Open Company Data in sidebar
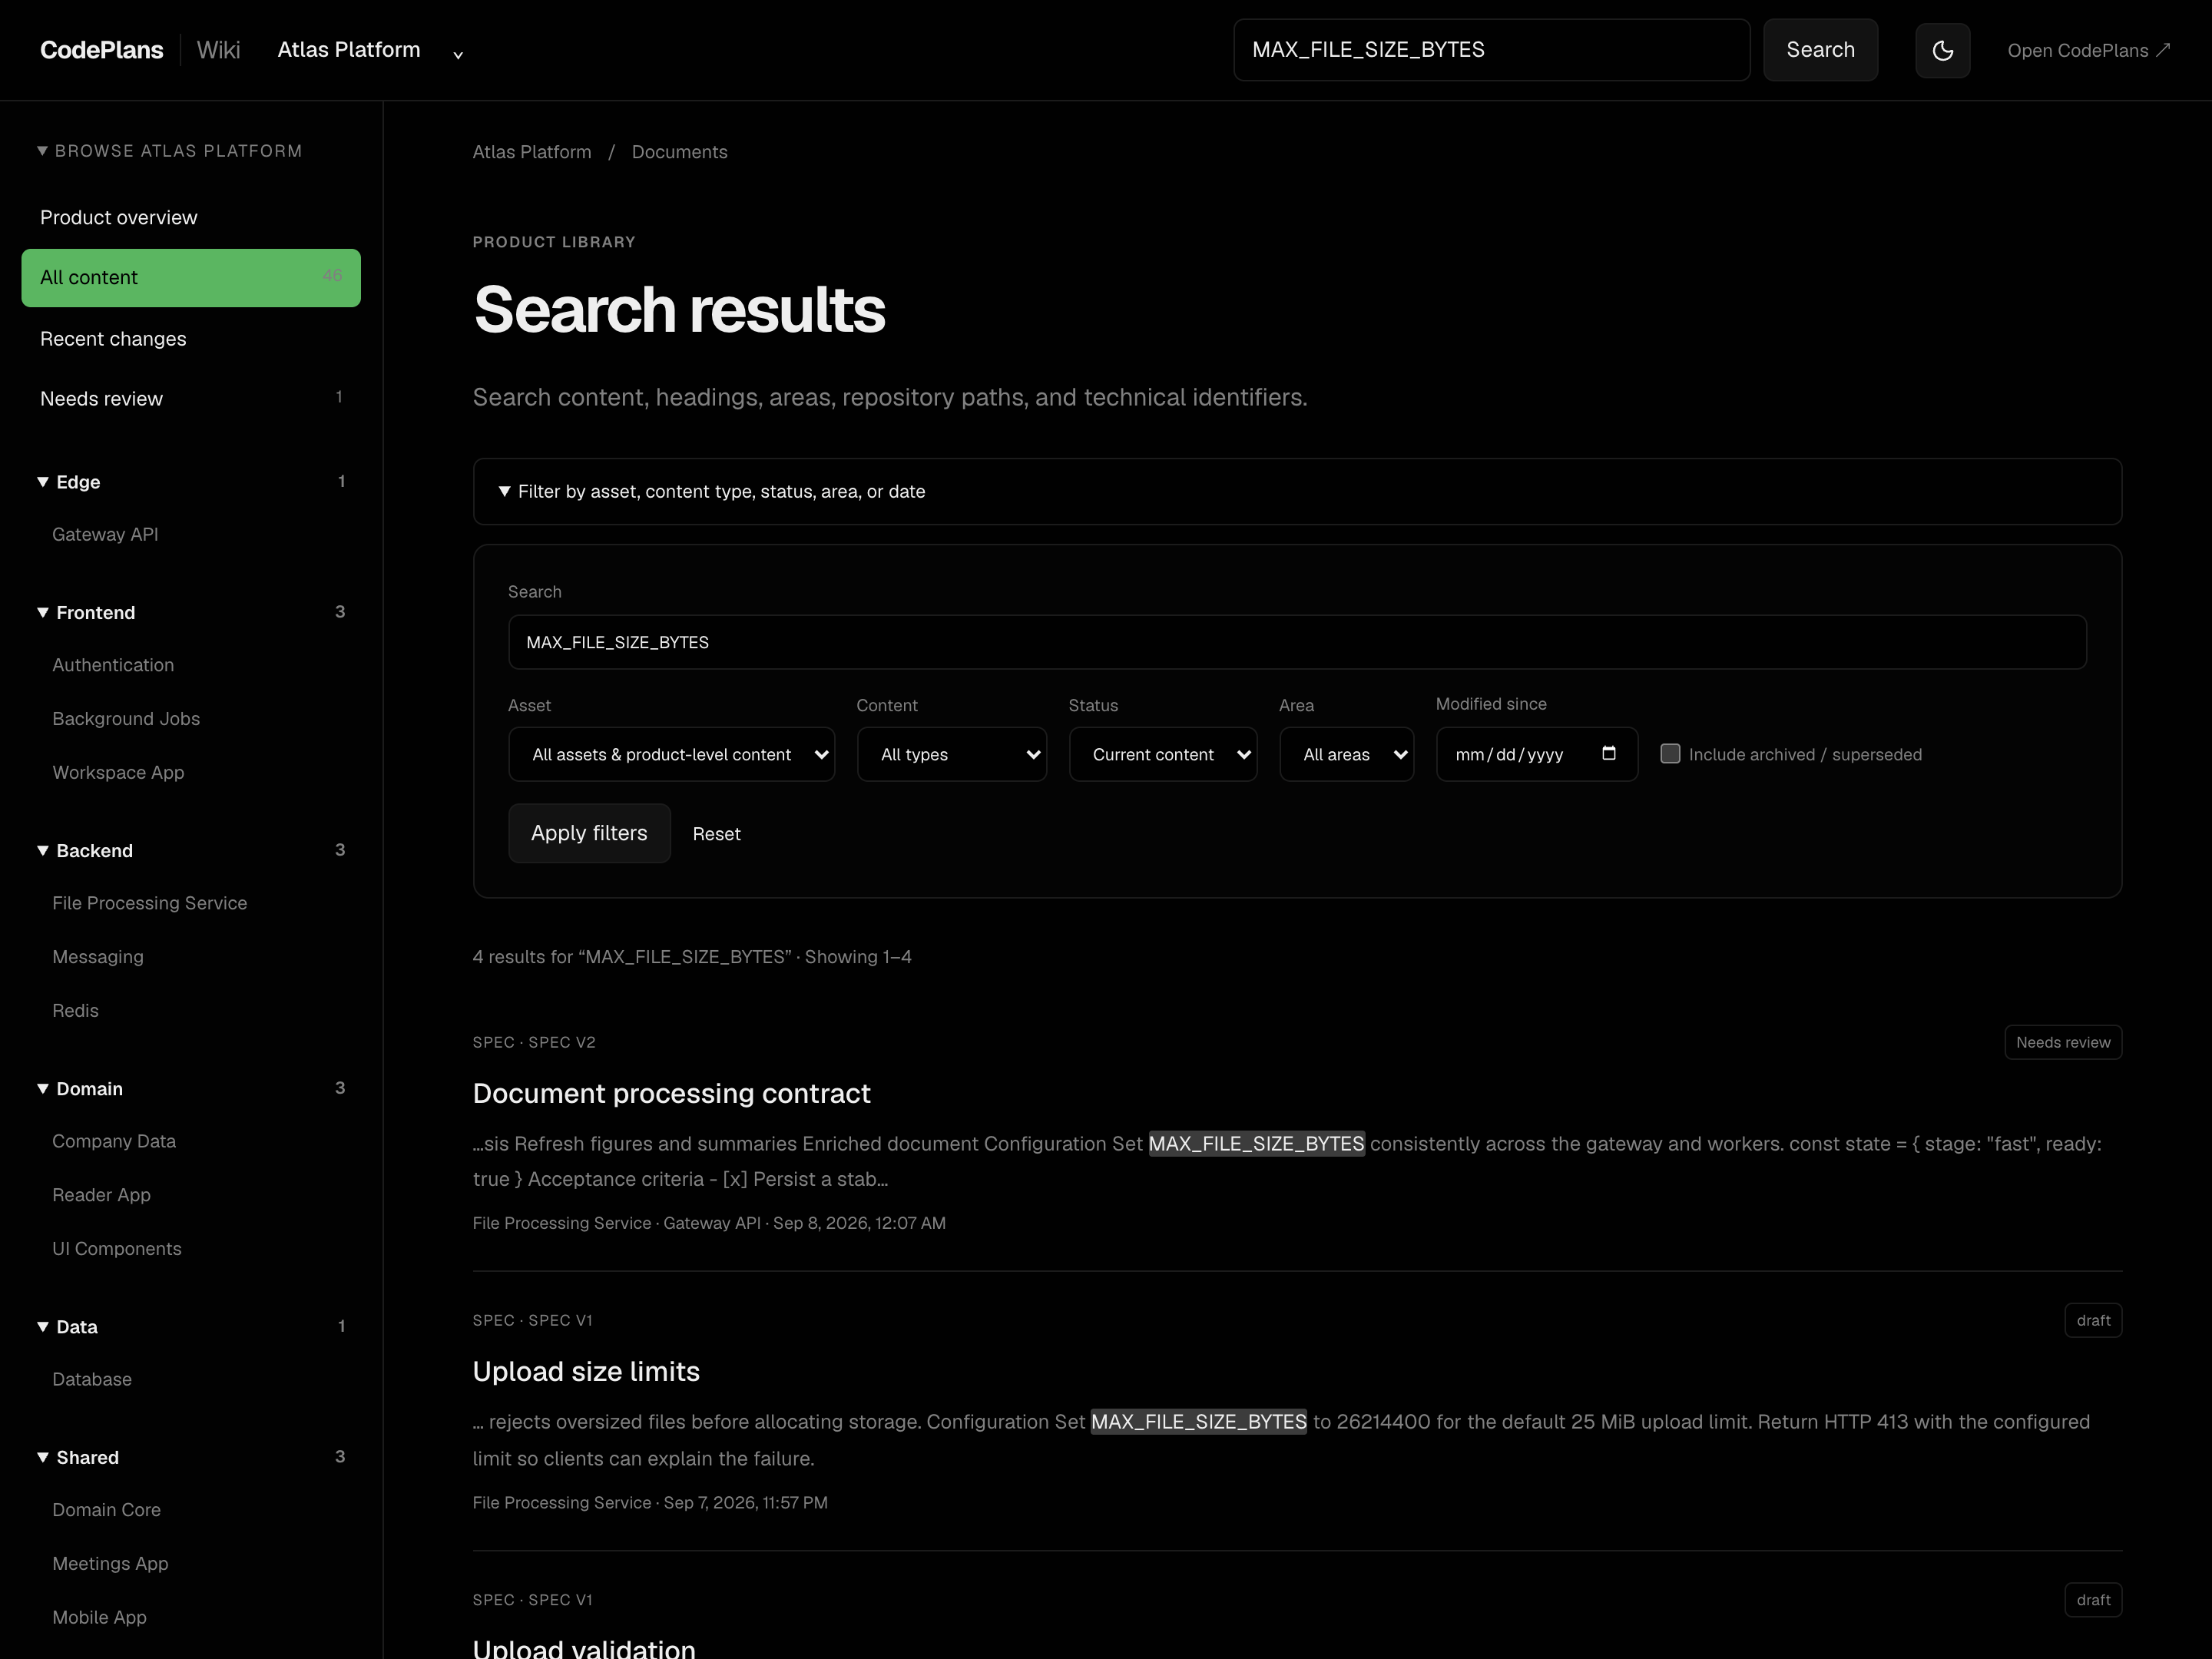Image resolution: width=2212 pixels, height=1659 pixels. pyautogui.click(x=114, y=1141)
